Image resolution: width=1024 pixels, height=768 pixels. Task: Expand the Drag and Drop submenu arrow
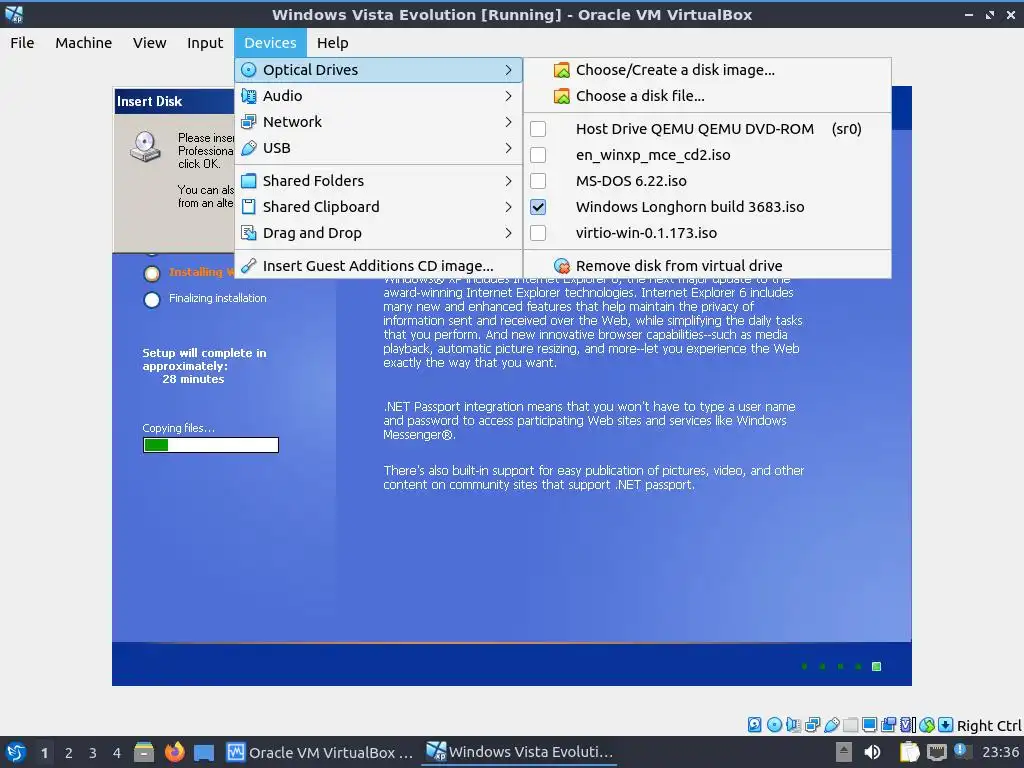tap(508, 233)
